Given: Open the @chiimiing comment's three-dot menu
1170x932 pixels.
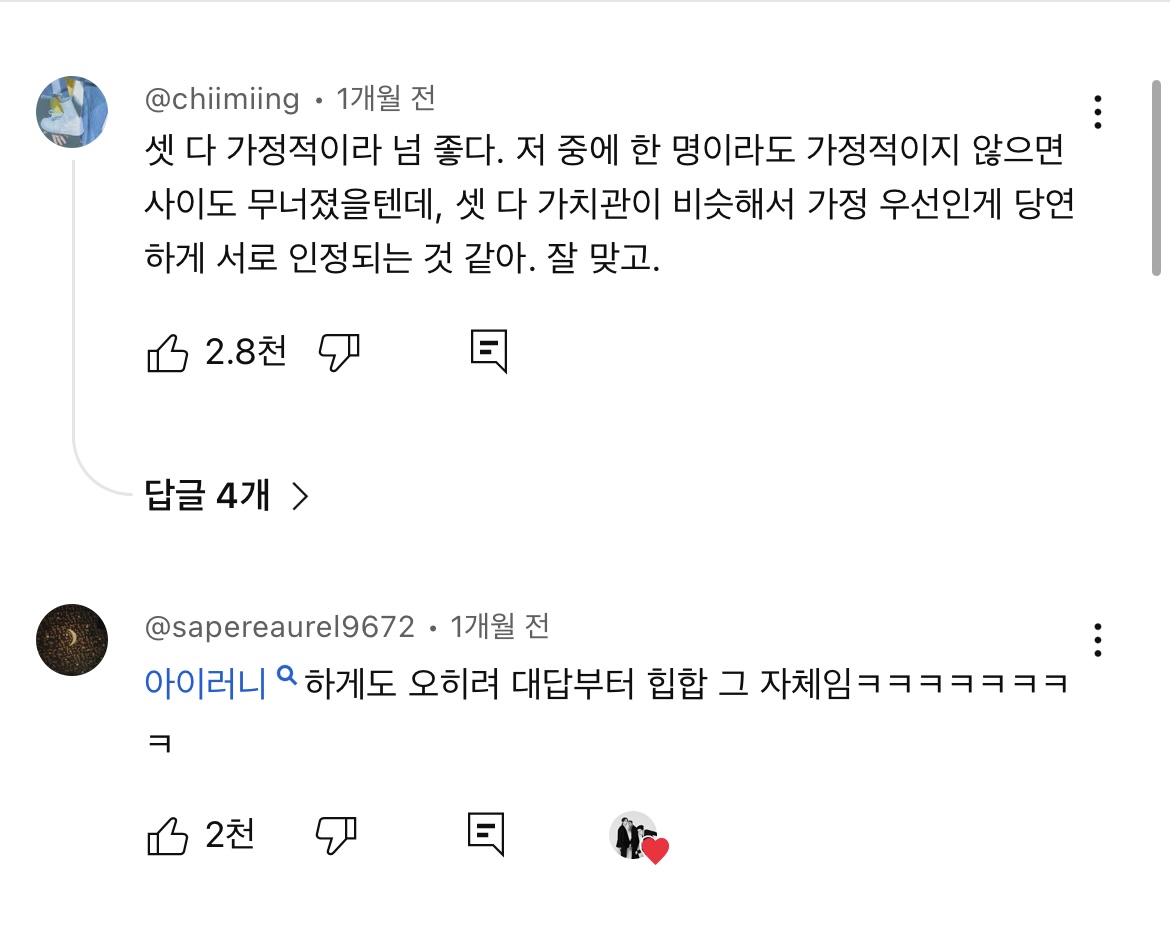Looking at the screenshot, I should tap(1098, 112).
